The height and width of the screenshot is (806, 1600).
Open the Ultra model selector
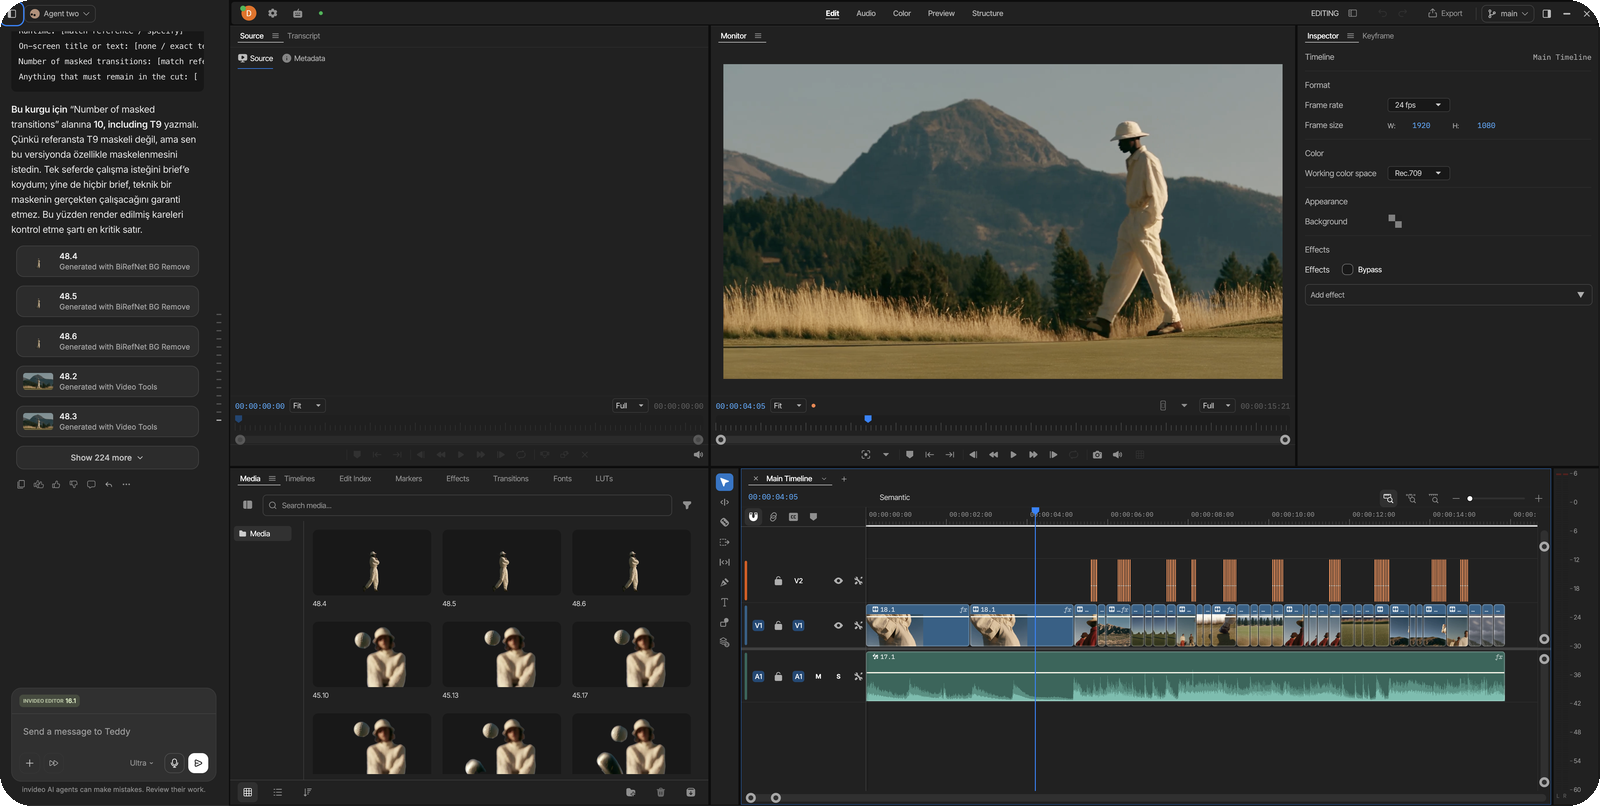point(141,763)
